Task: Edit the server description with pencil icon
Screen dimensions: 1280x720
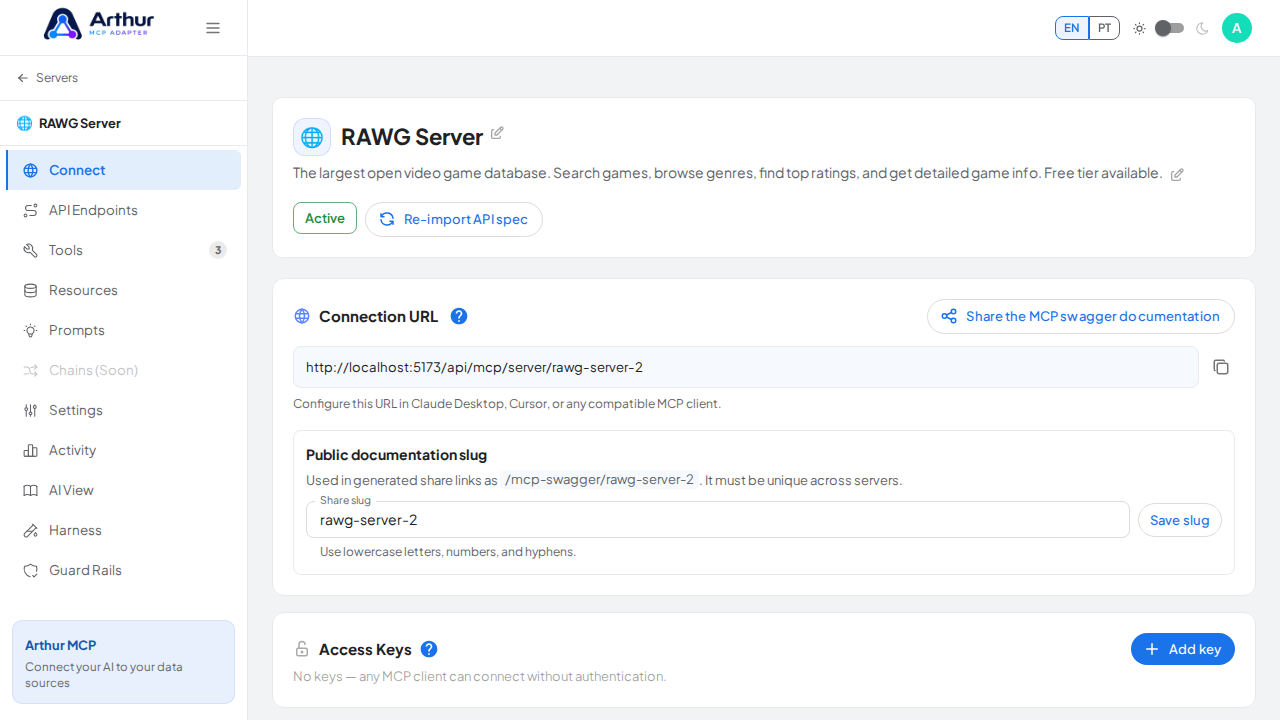Action: click(1177, 175)
